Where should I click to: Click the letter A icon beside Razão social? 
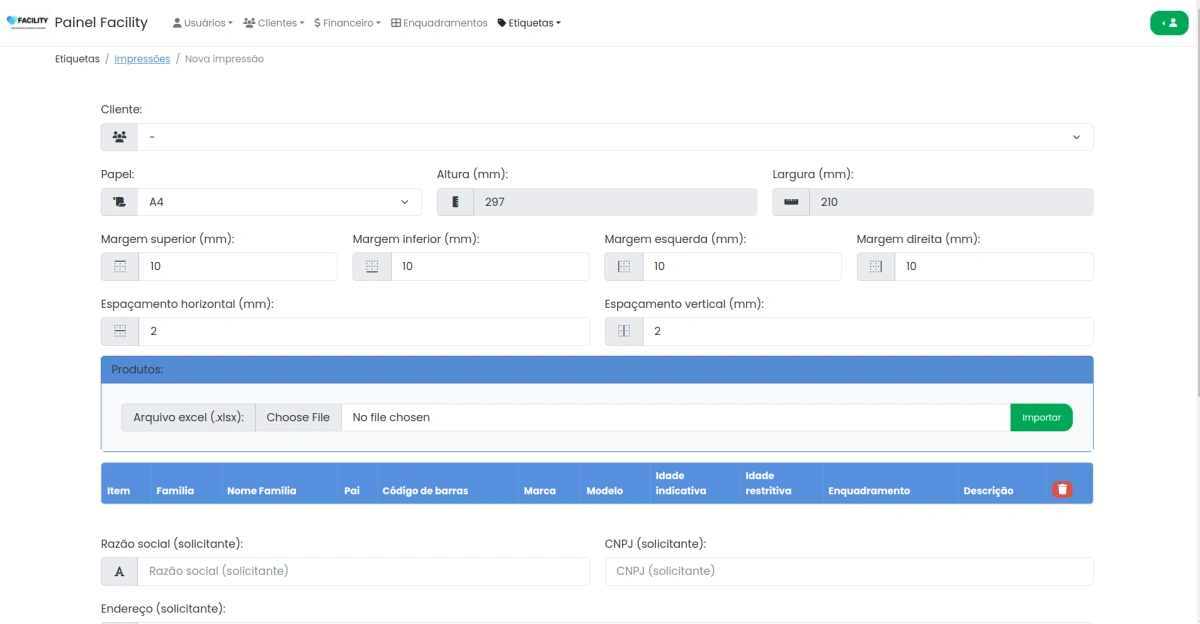tap(118, 571)
